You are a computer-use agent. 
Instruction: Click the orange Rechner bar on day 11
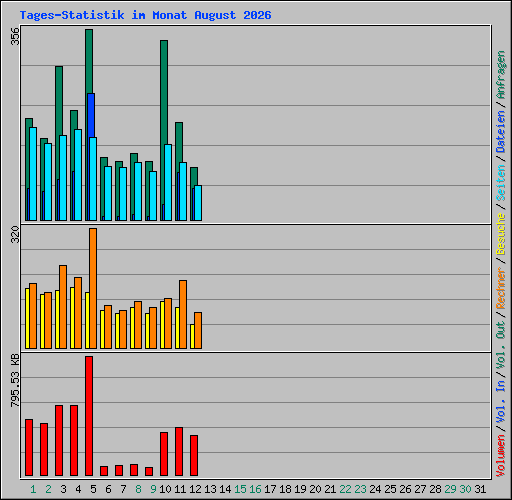(183, 314)
